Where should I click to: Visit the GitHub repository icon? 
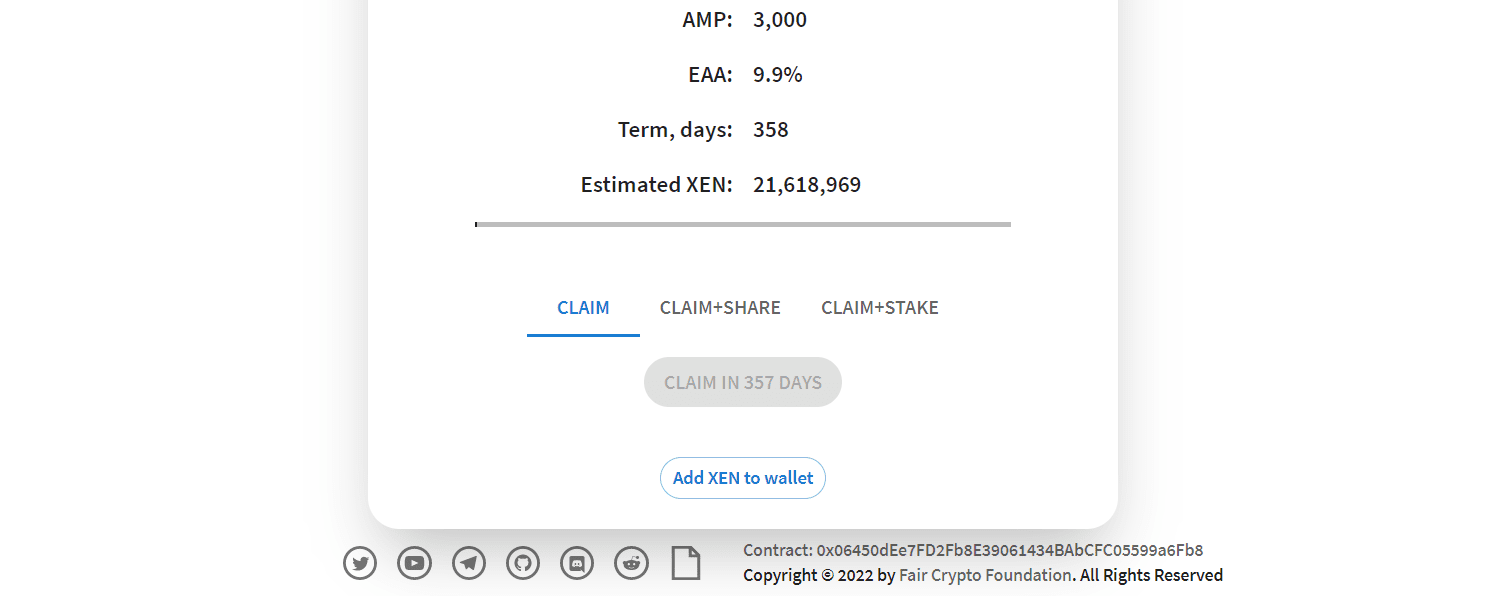coord(522,563)
